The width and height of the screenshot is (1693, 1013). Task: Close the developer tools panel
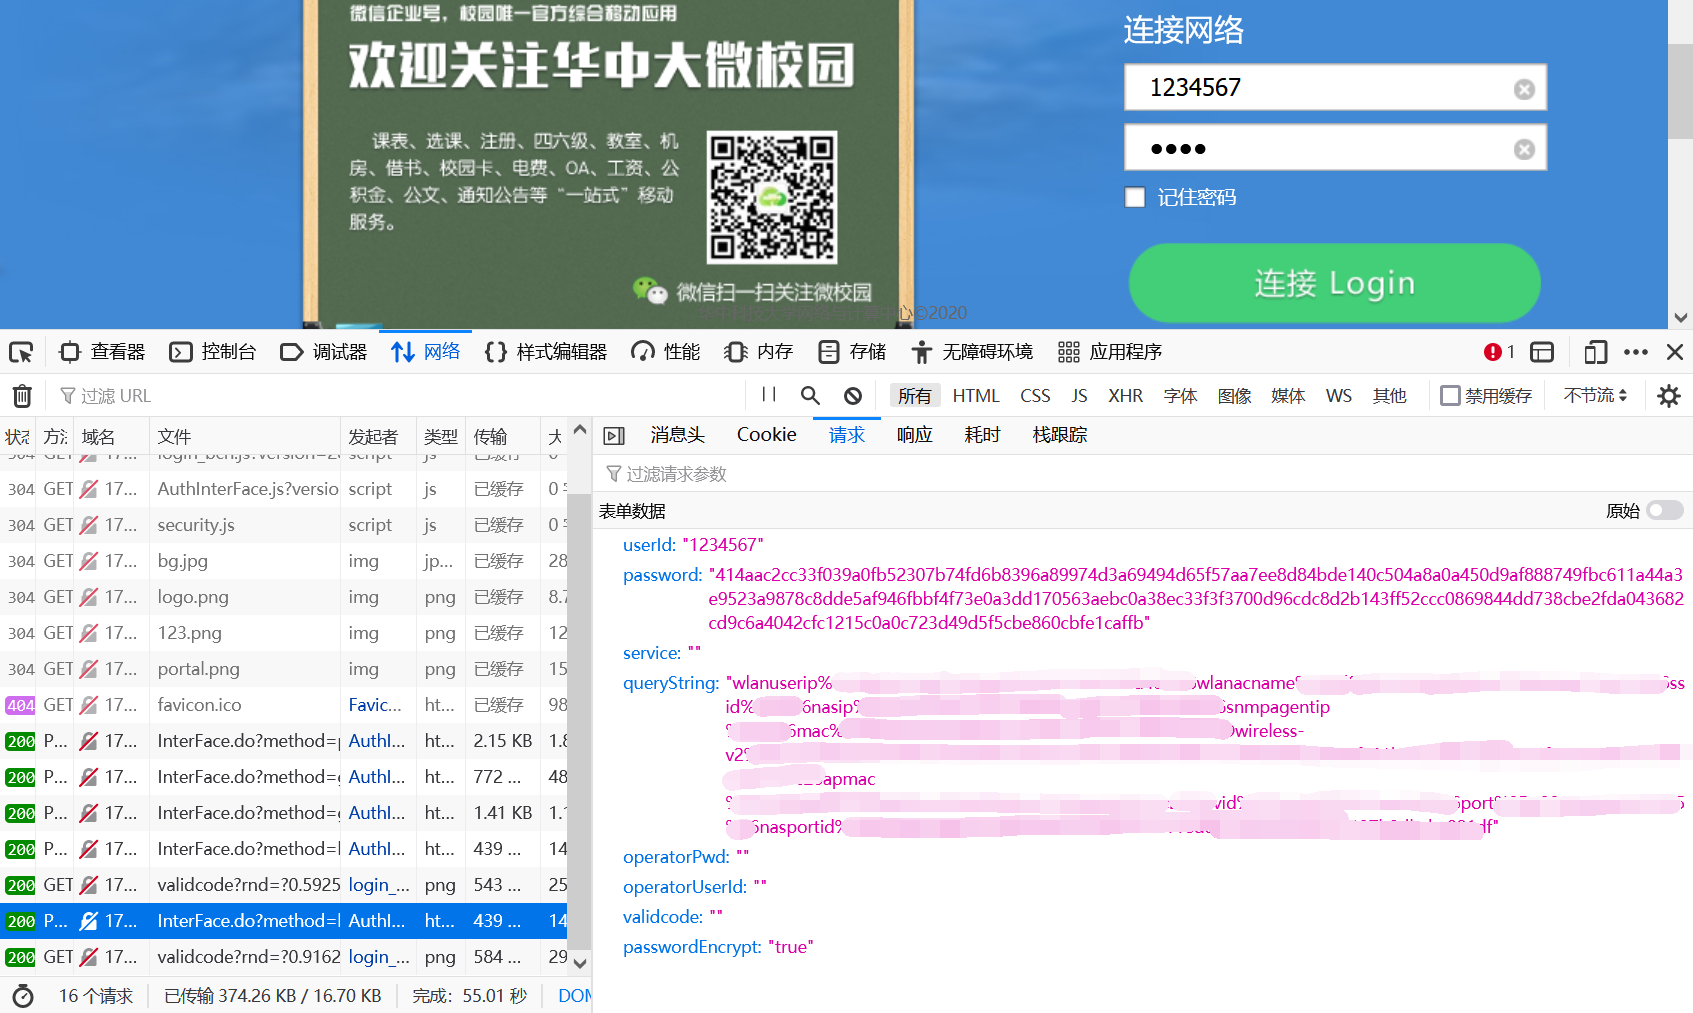point(1675,352)
